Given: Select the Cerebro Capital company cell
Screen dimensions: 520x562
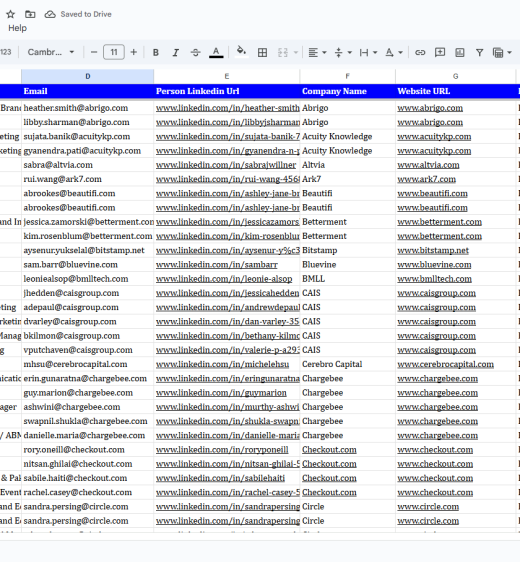Looking at the screenshot, I should pos(347,364).
